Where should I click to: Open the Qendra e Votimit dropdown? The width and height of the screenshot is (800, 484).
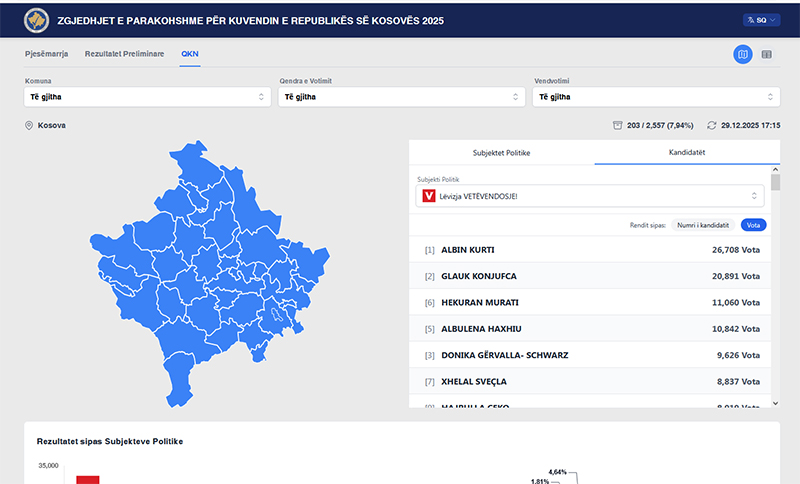(x=401, y=97)
